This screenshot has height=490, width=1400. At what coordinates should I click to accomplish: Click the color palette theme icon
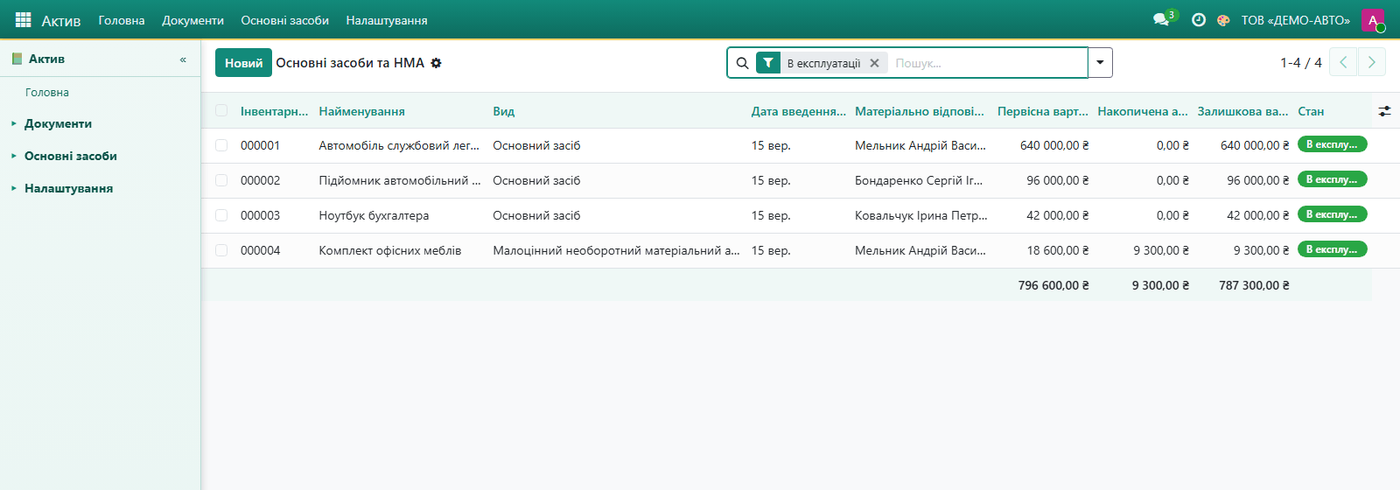[x=1223, y=20]
